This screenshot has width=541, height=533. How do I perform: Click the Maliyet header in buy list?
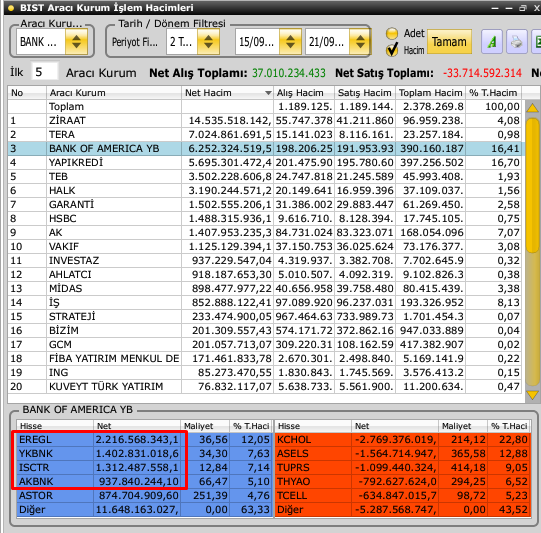[x=205, y=426]
